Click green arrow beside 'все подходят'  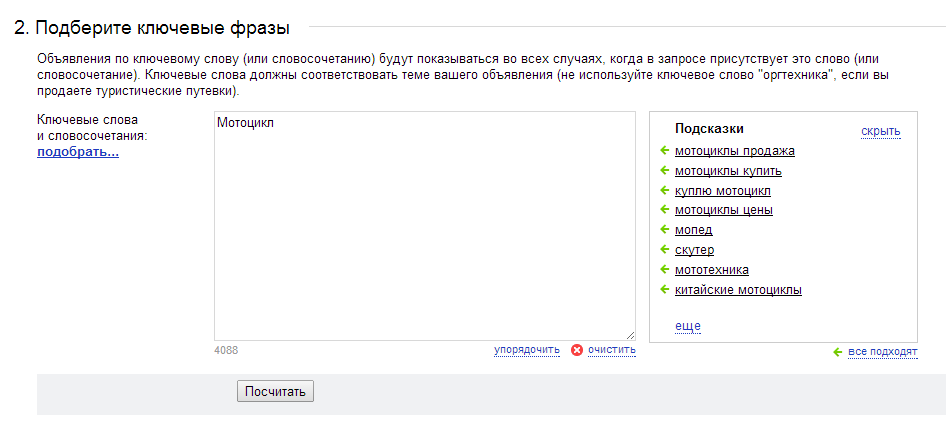837,352
